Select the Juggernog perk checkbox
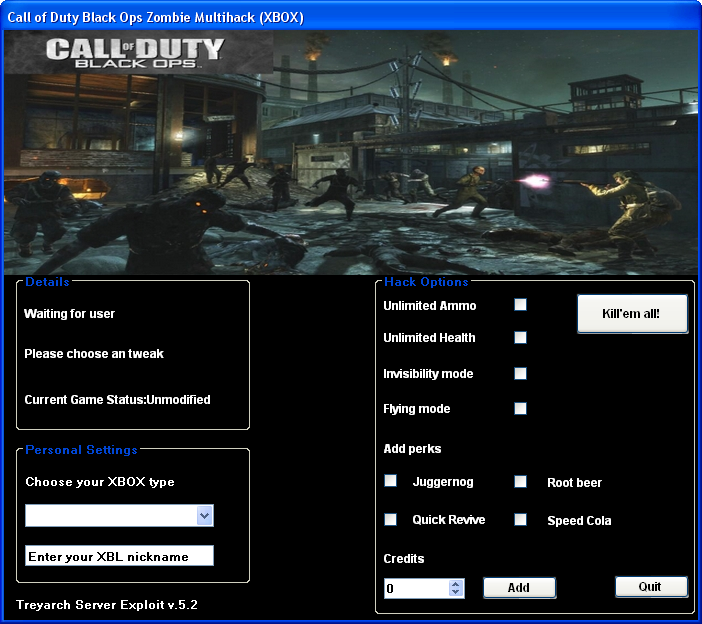The height and width of the screenshot is (624, 702). 390,481
